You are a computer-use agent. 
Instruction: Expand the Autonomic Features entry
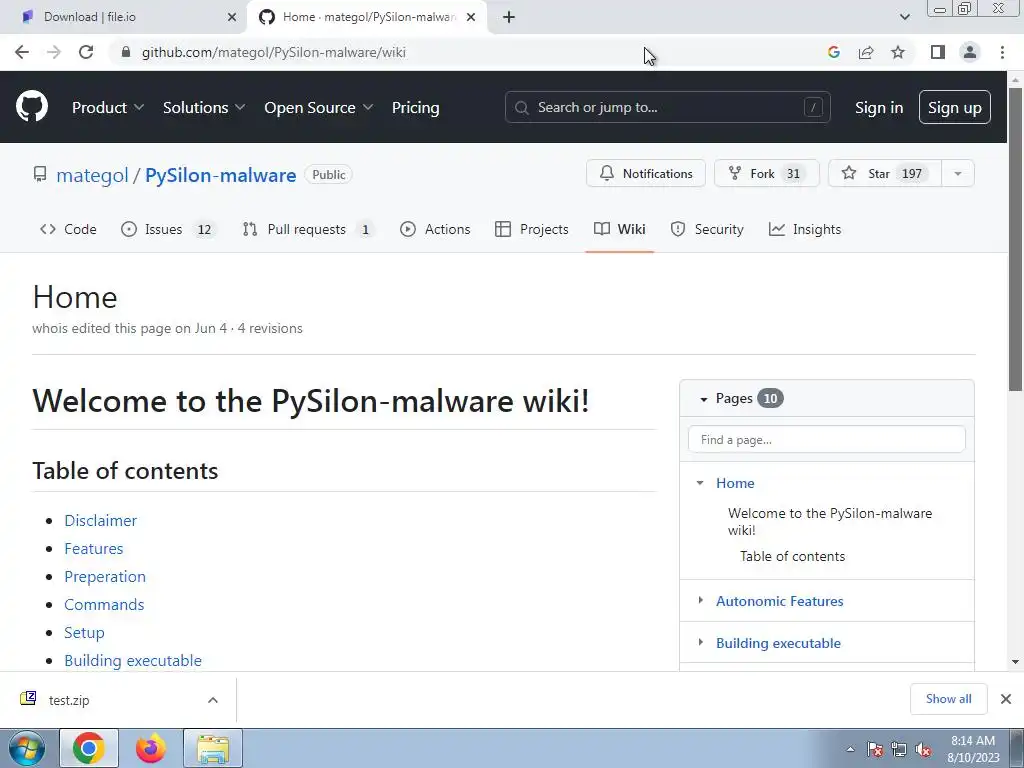(700, 600)
